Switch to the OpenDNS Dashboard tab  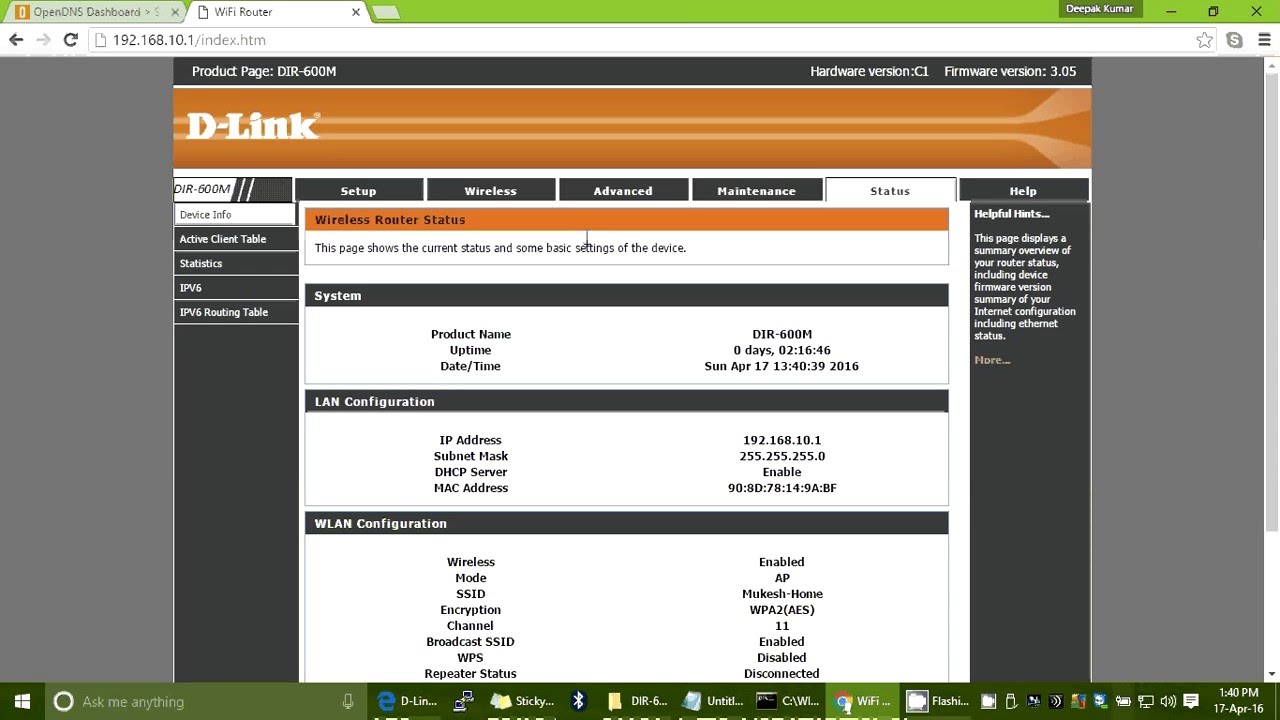click(x=95, y=12)
